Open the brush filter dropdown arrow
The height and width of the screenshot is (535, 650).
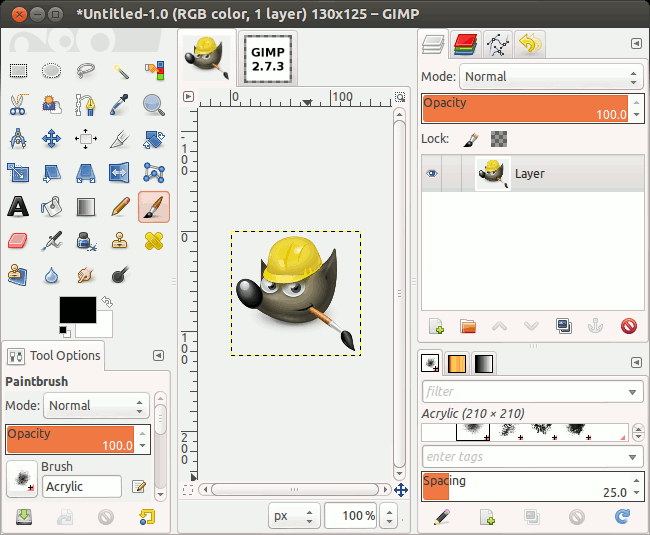[632, 392]
